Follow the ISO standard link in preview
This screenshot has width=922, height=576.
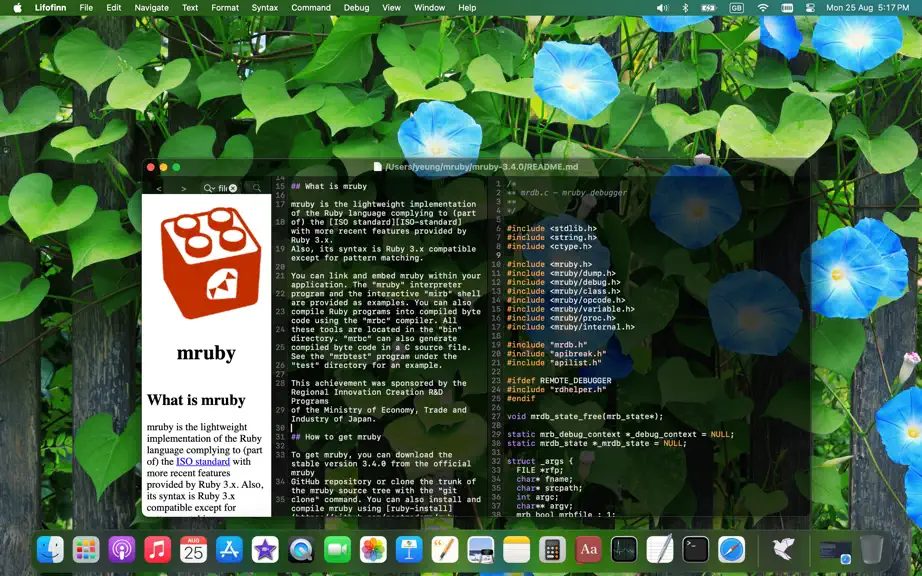(x=203, y=461)
